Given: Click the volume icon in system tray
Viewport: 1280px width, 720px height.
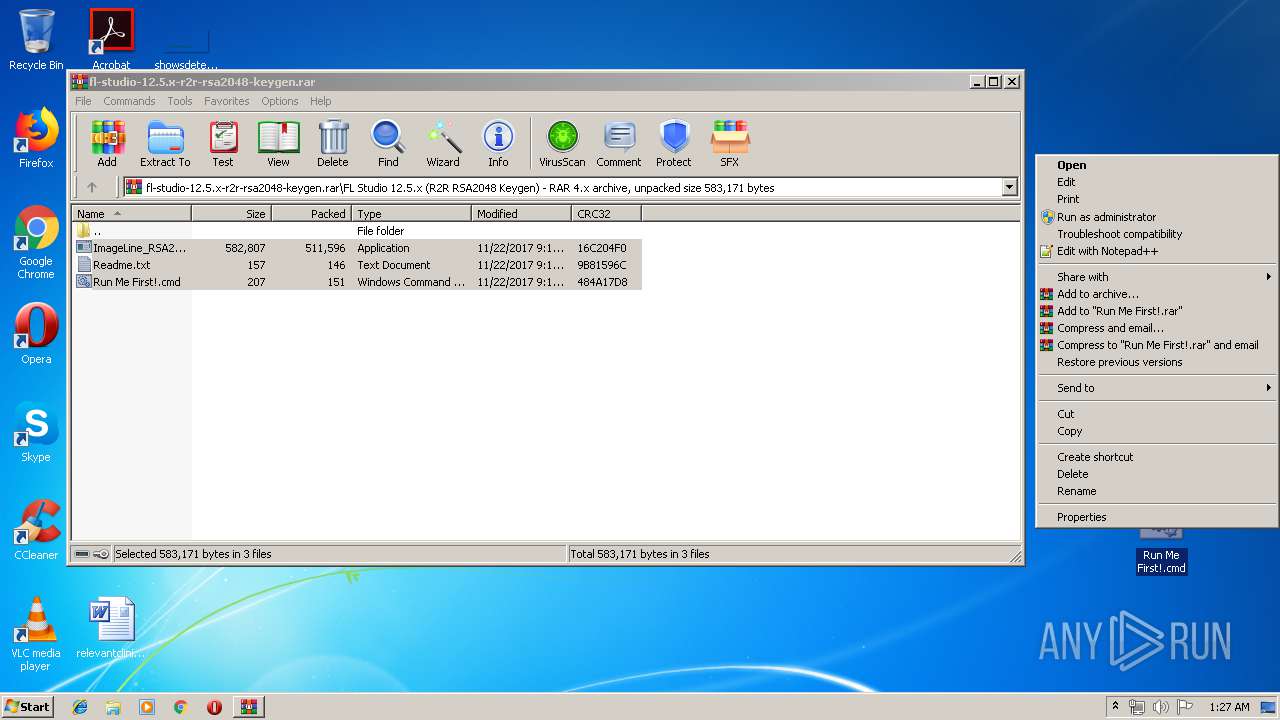Looking at the screenshot, I should (1160, 707).
